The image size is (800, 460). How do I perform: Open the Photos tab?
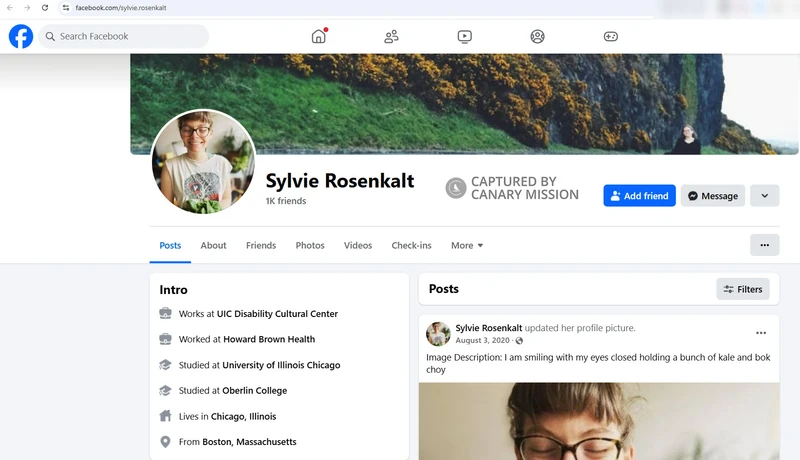(310, 245)
